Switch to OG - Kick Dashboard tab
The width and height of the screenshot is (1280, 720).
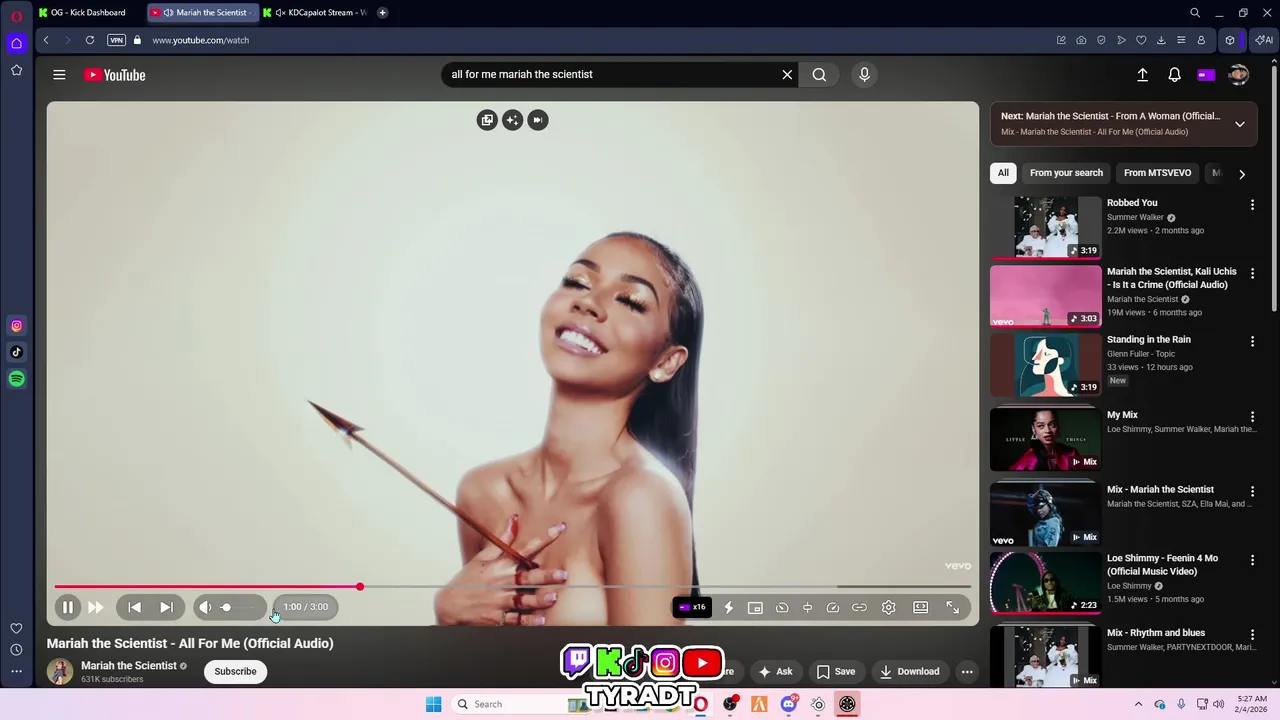point(88,12)
